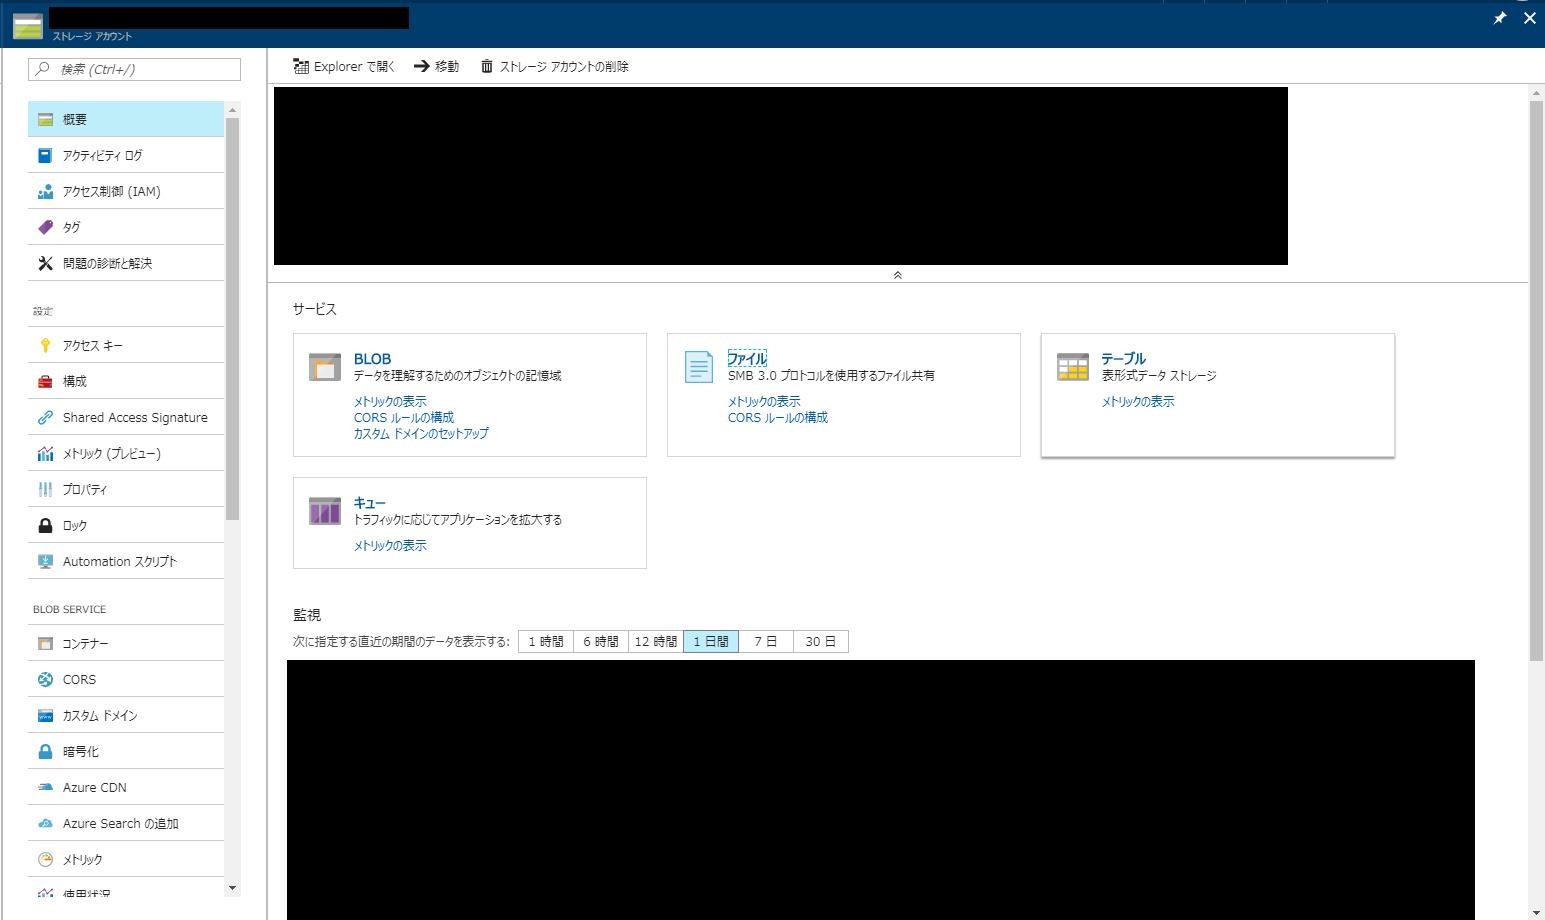This screenshot has height=920, width=1545.
Task: Click the 検索 (Ctrl+/) search field
Action: (133, 69)
